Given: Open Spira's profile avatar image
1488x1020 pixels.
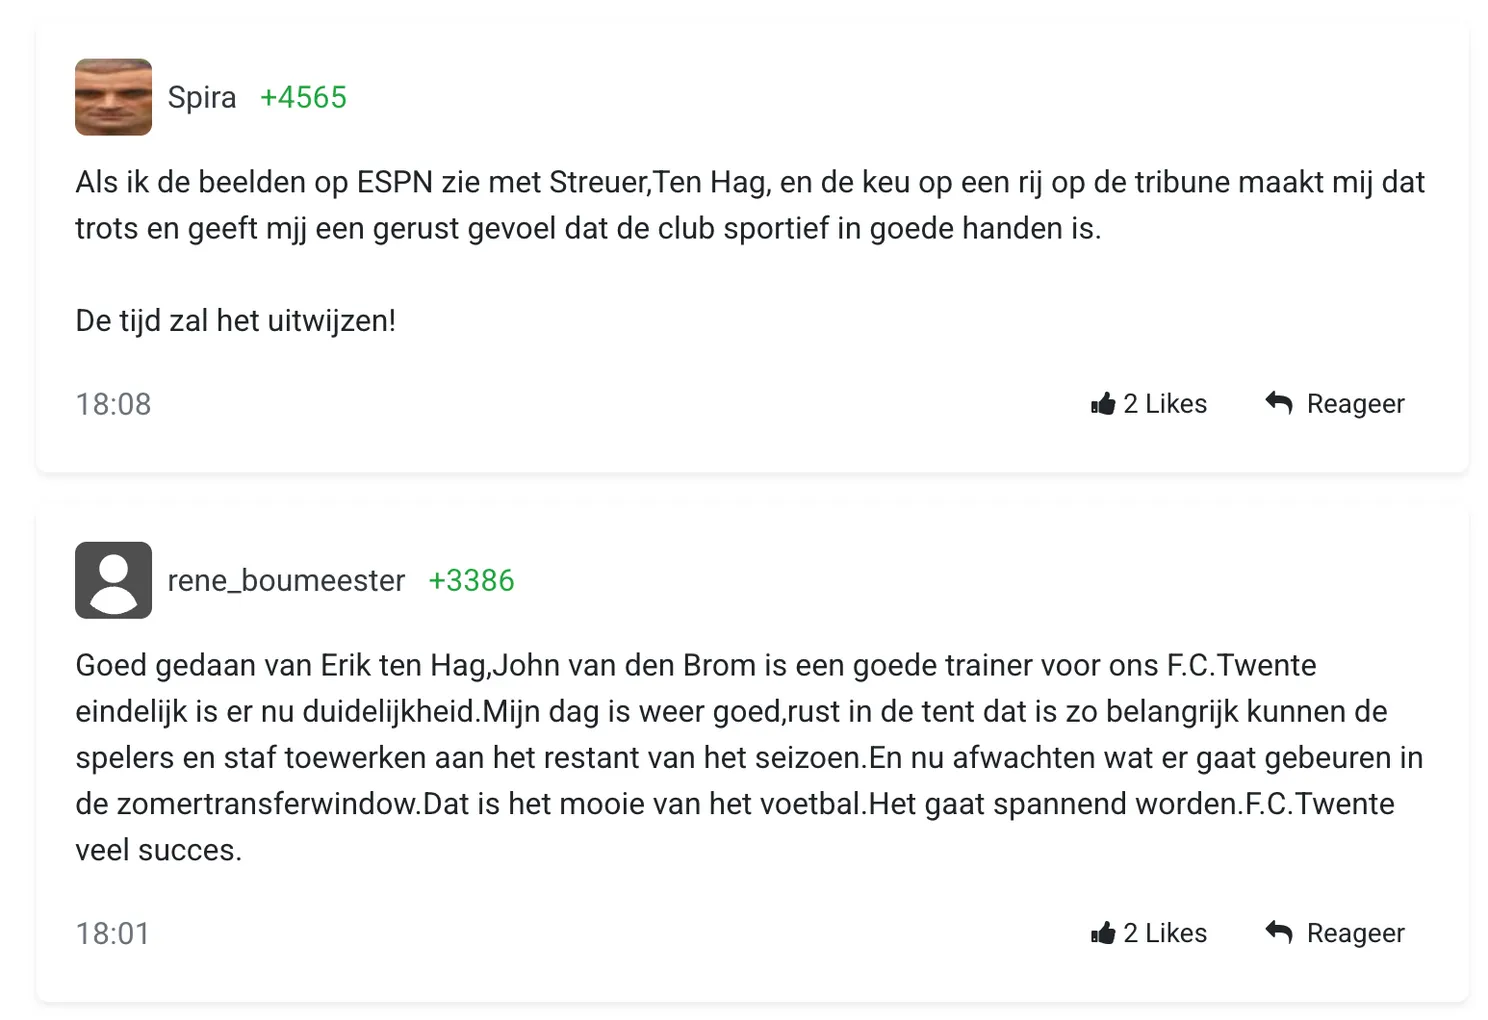Looking at the screenshot, I should coord(113,97).
